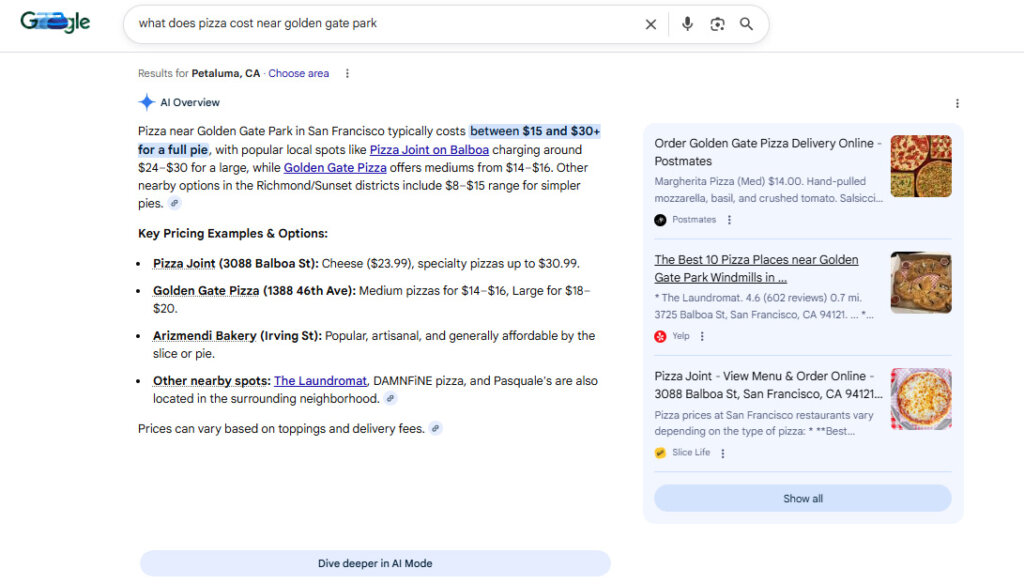Click the Google logo

pyautogui.click(x=55, y=22)
